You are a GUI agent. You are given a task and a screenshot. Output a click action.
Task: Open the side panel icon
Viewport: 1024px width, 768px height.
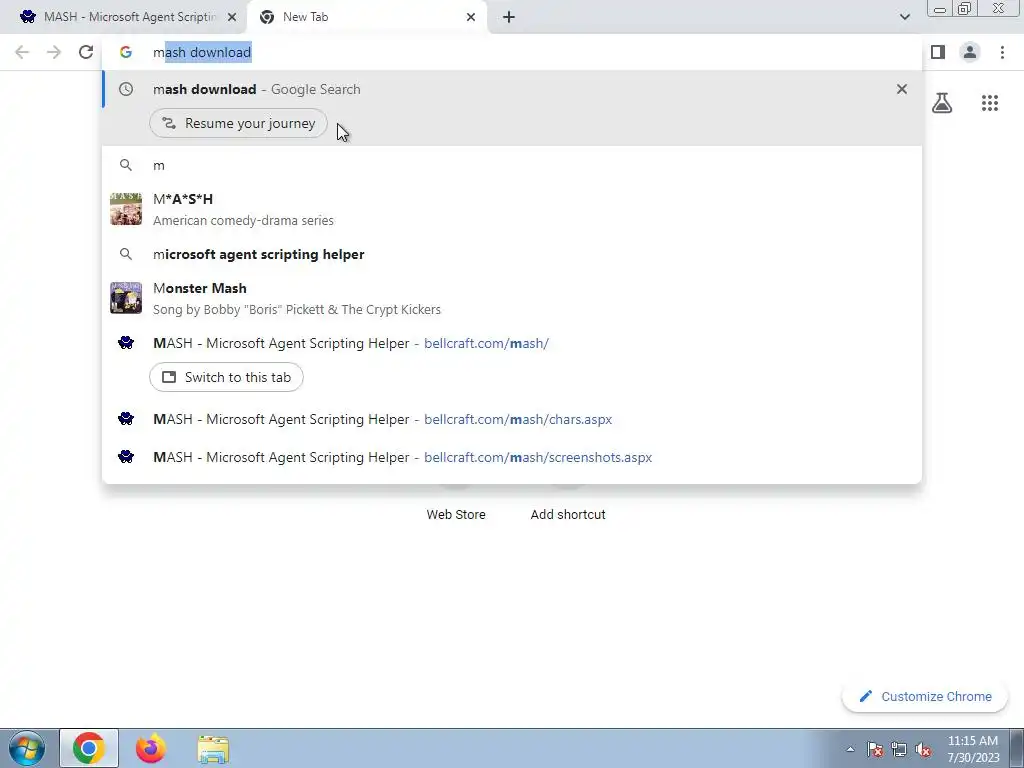(938, 52)
